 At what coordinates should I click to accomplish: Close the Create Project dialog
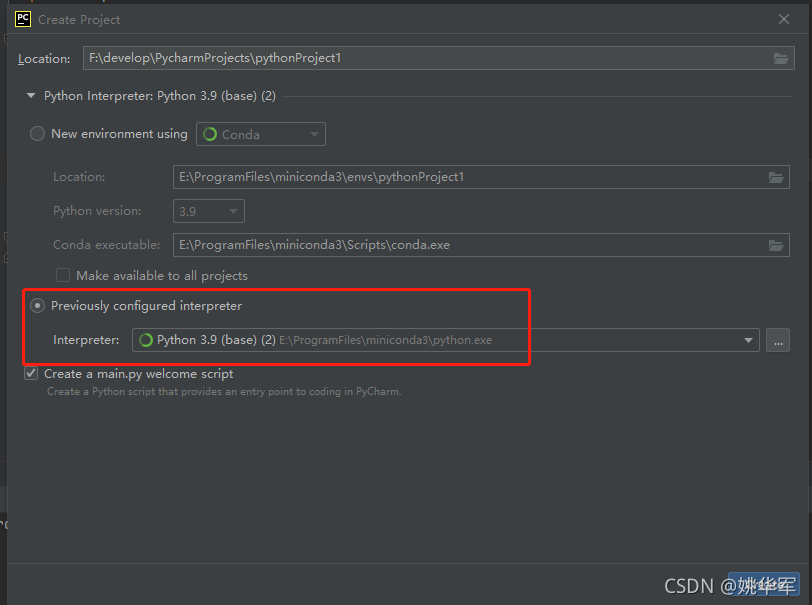click(x=784, y=19)
